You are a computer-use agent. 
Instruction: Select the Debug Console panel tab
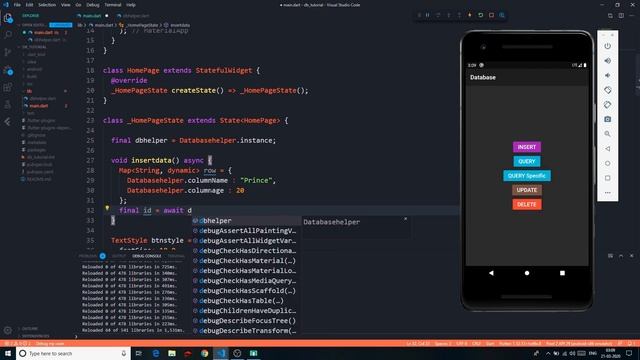point(147,256)
